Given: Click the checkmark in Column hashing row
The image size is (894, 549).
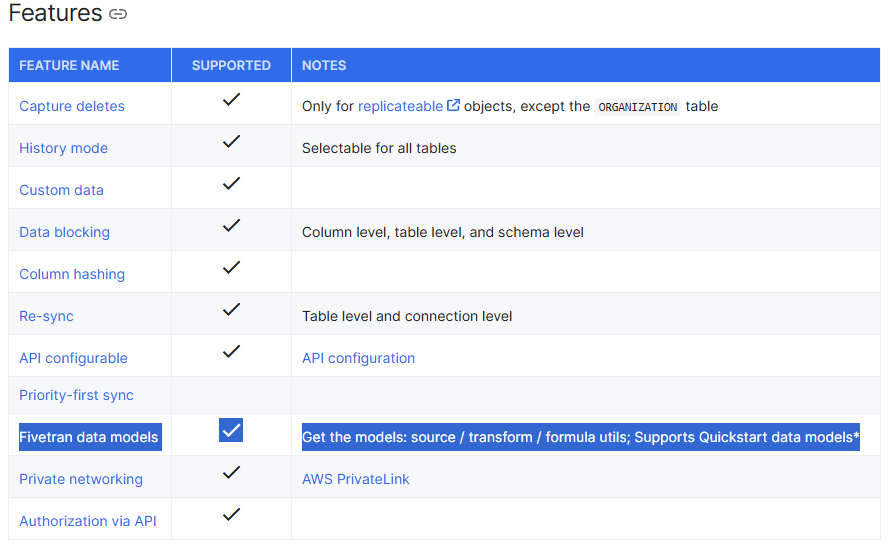Looking at the screenshot, I should click(231, 268).
